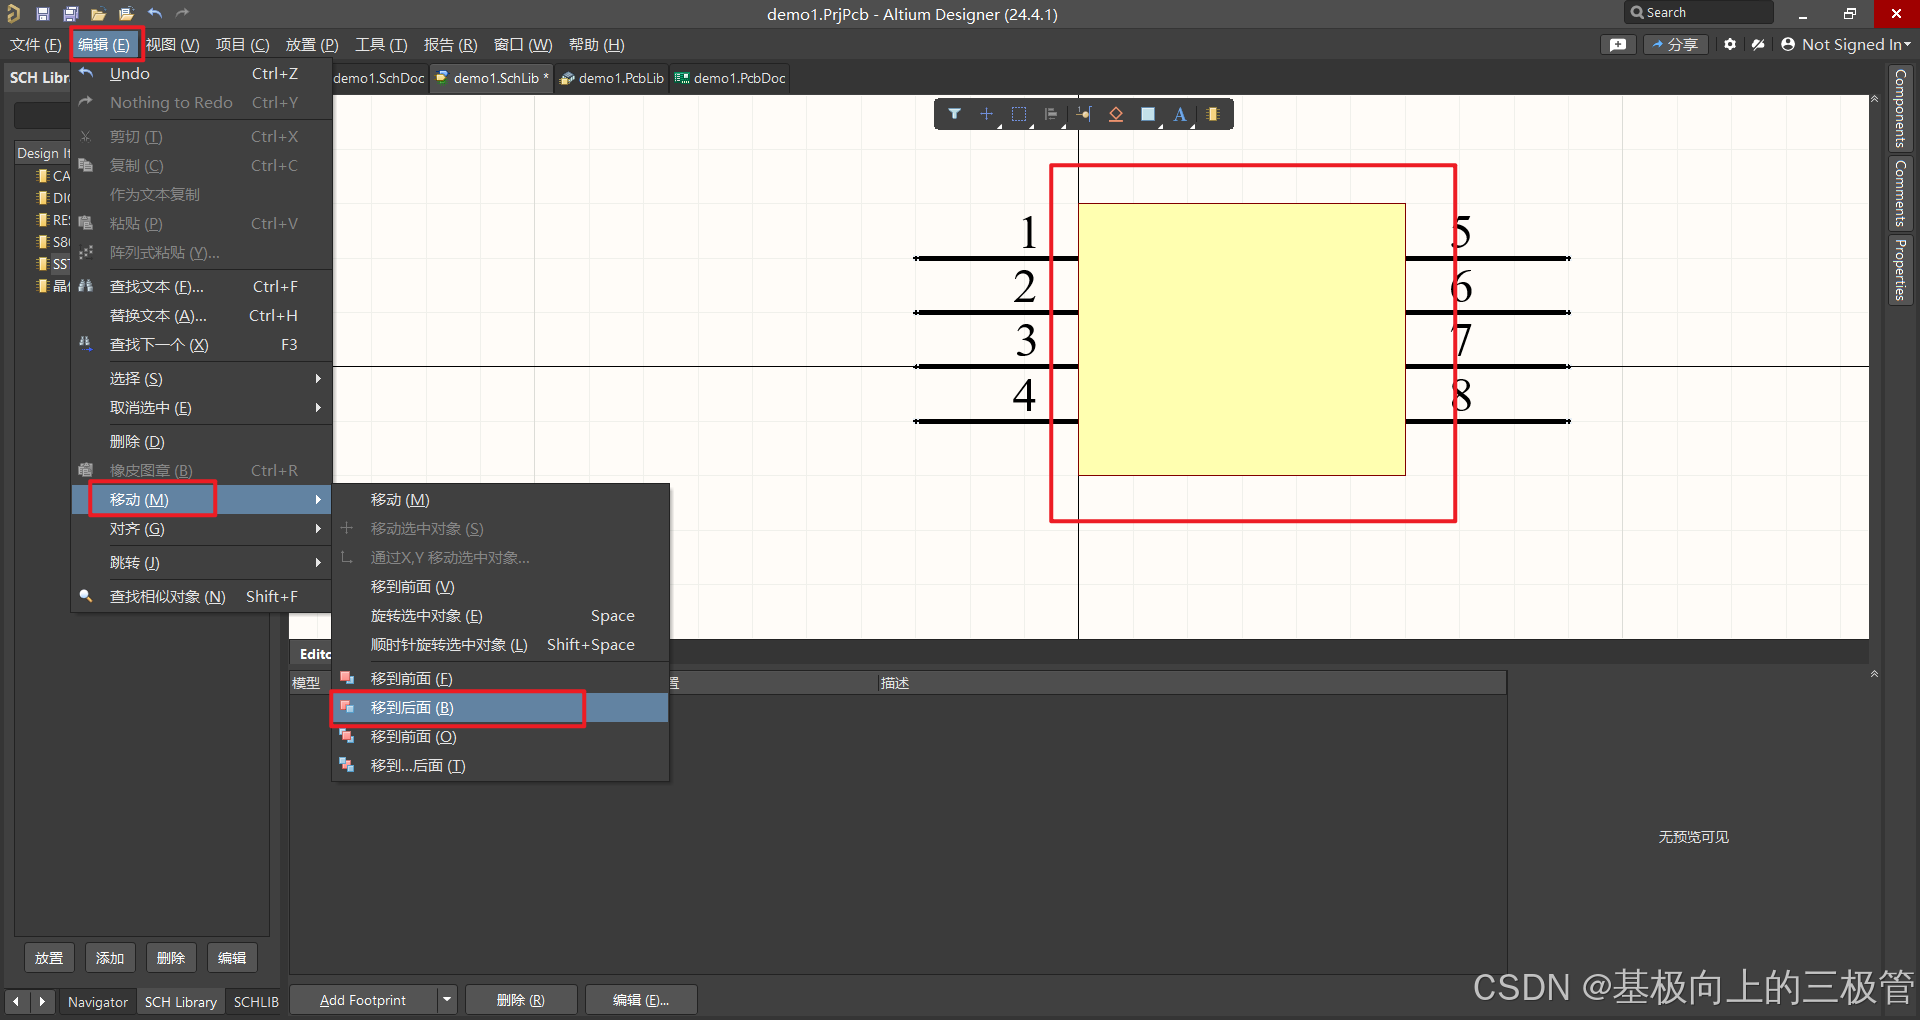Switch to demo1.SchDoc tab
The image size is (1920, 1020).
[x=379, y=78]
